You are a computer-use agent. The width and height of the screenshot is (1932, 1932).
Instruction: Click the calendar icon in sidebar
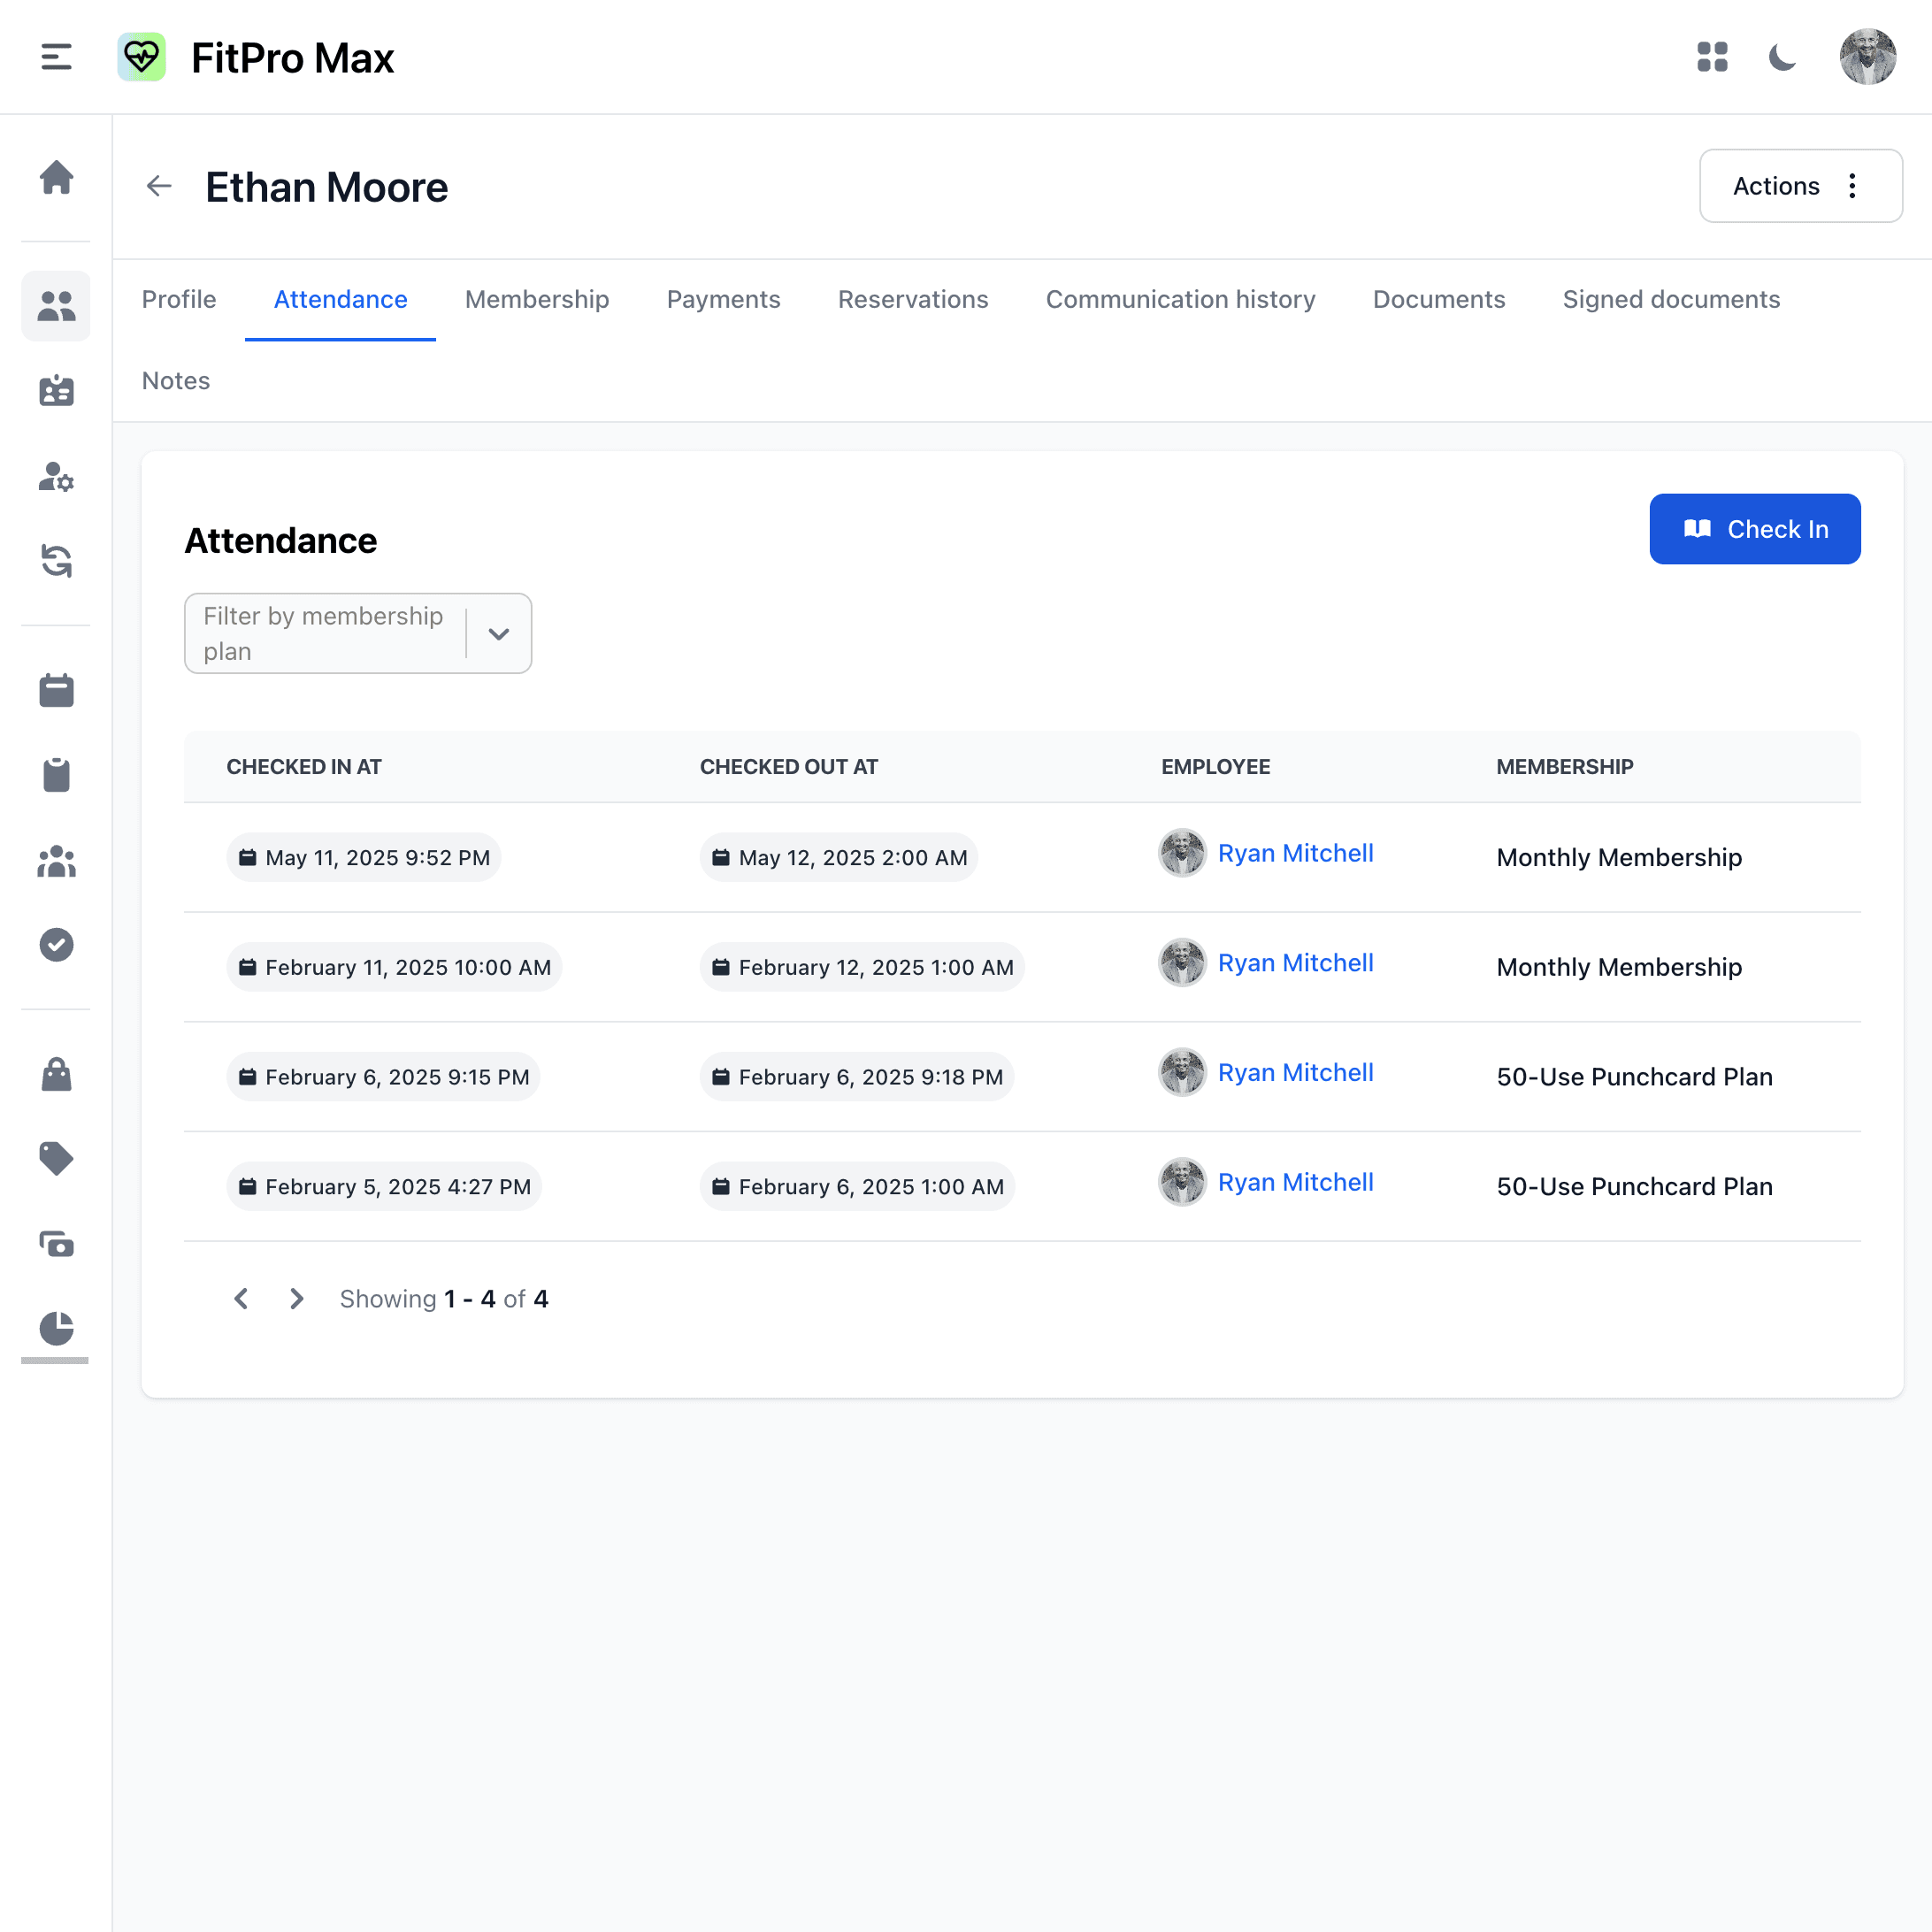[56, 690]
